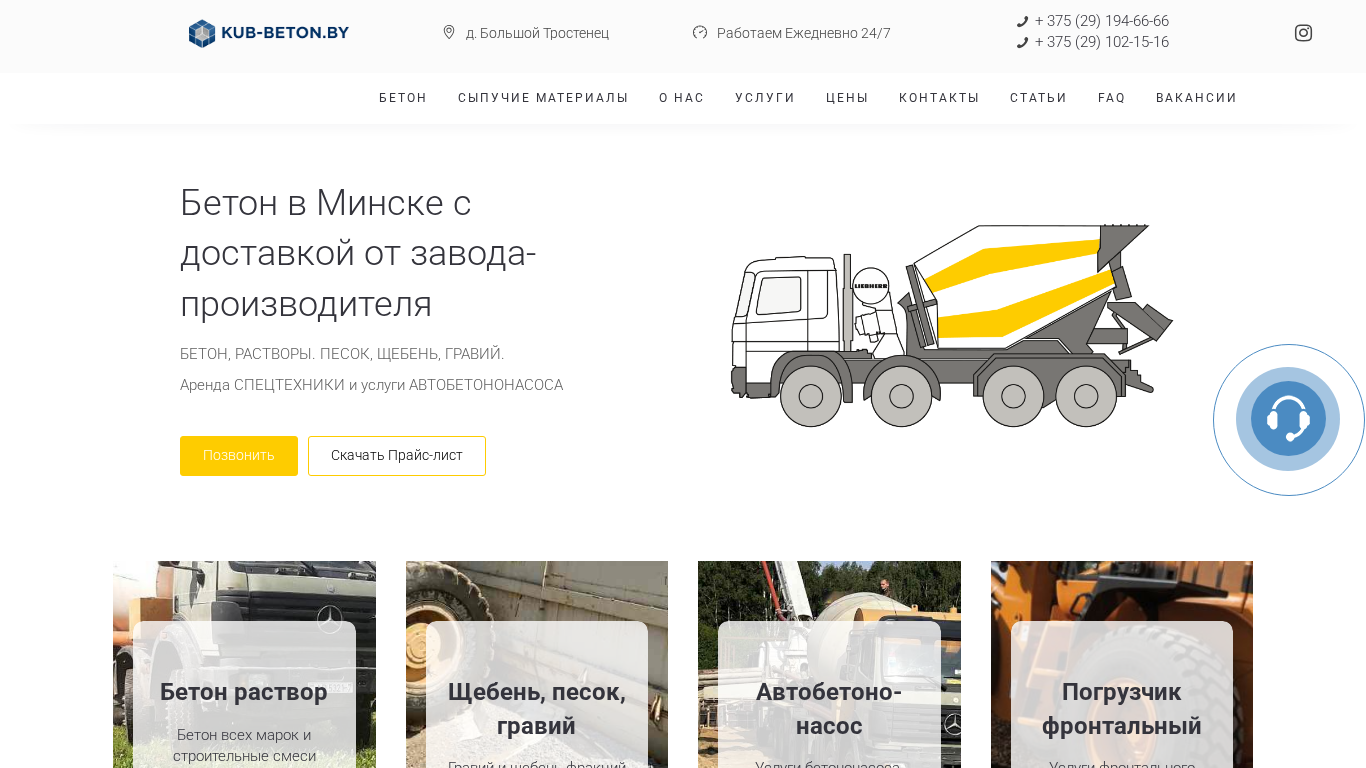Go to the О НАС page
Screen dimensions: 1366x768
(682, 98)
